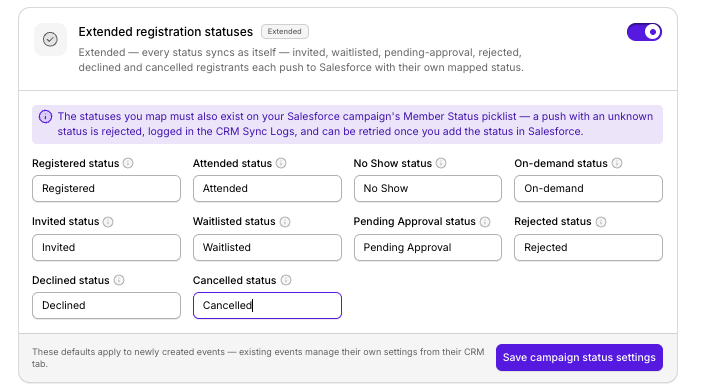Focus the Rejected status input field
Viewport: 704px width, 391px height.
tap(588, 247)
